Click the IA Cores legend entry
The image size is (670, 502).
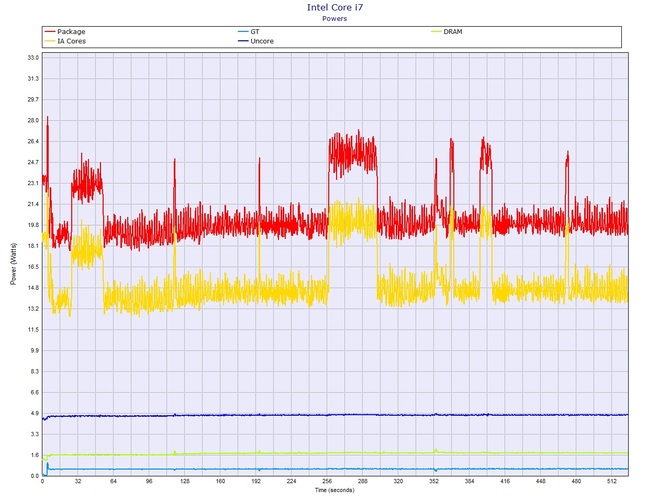point(65,41)
